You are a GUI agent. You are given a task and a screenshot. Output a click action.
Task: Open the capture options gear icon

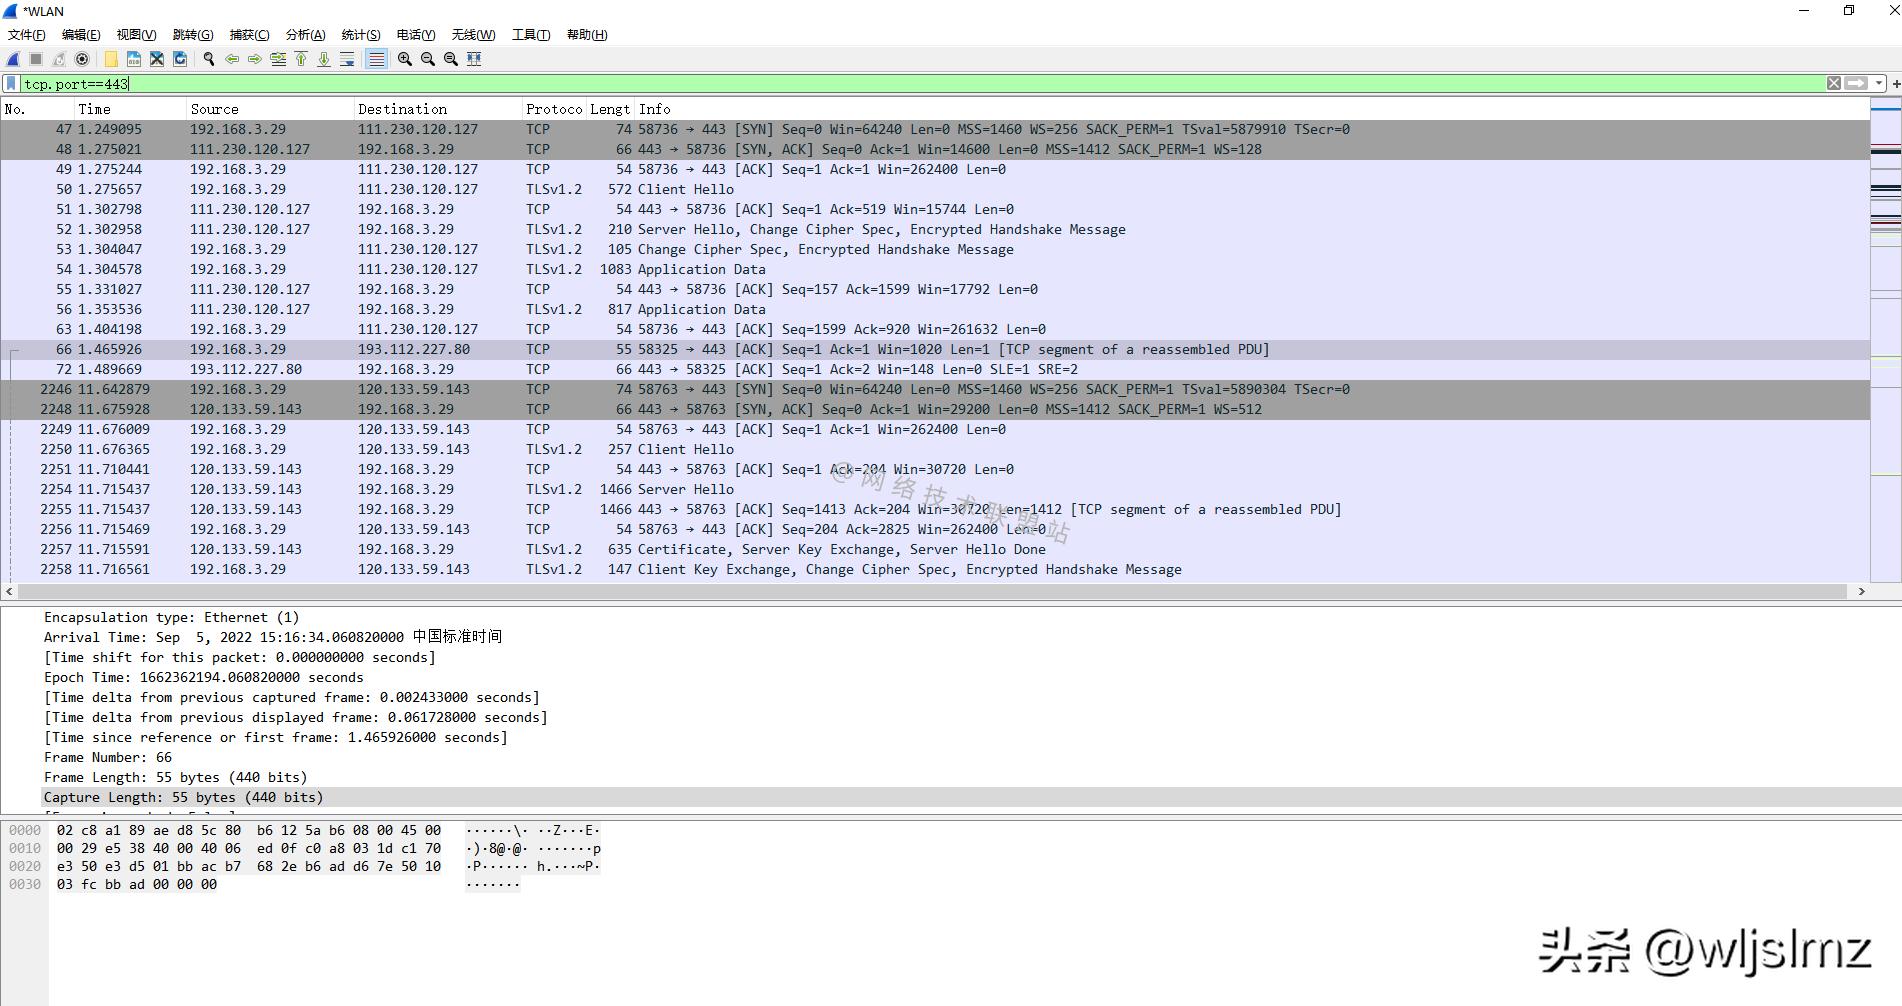pyautogui.click(x=83, y=59)
